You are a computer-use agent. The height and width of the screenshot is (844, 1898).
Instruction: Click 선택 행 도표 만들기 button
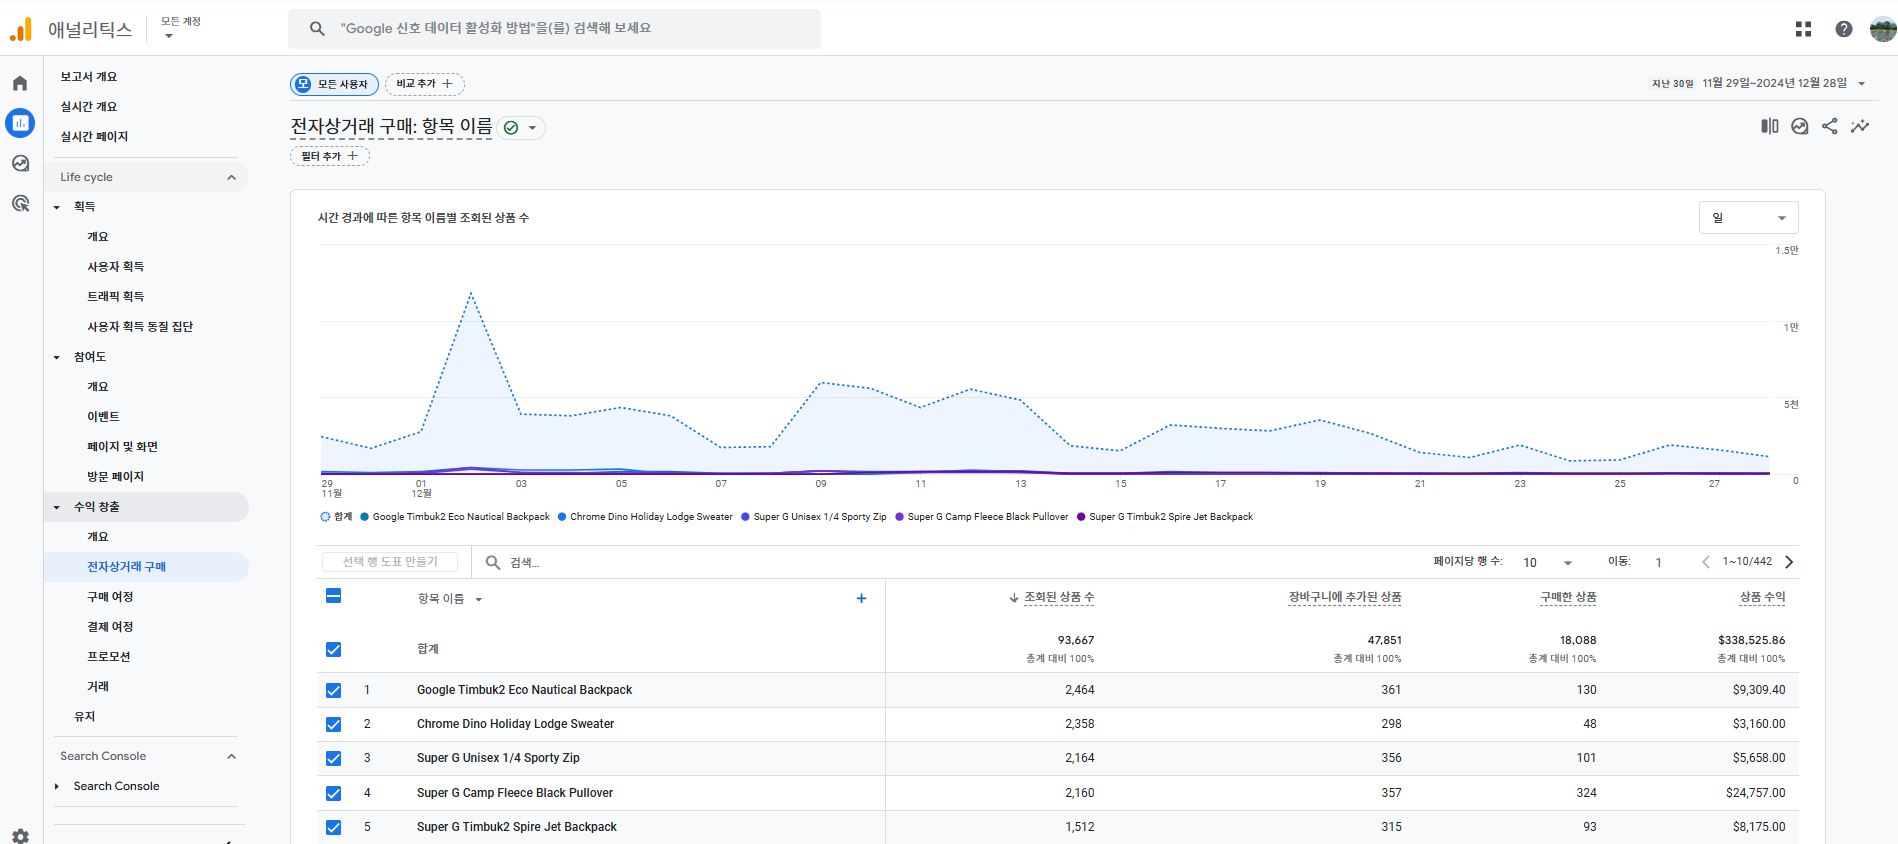click(x=390, y=562)
